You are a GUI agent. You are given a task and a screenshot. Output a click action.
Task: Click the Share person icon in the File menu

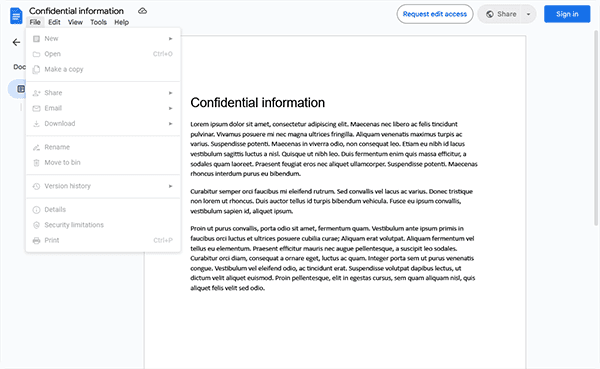(36, 93)
